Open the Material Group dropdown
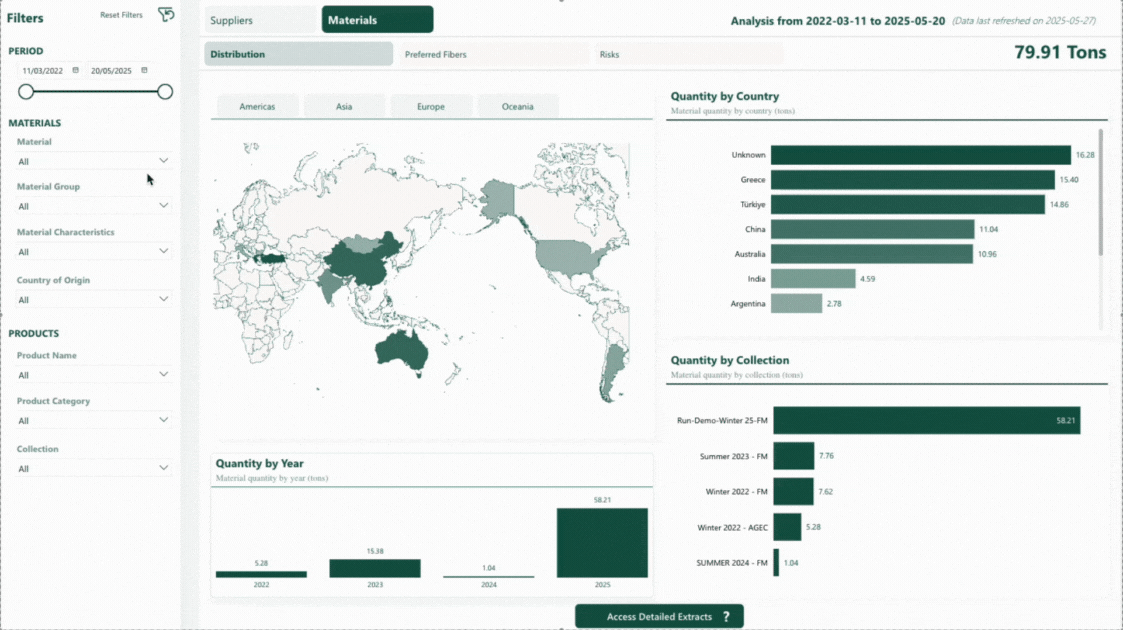Image resolution: width=1123 pixels, height=630 pixels. [164, 205]
